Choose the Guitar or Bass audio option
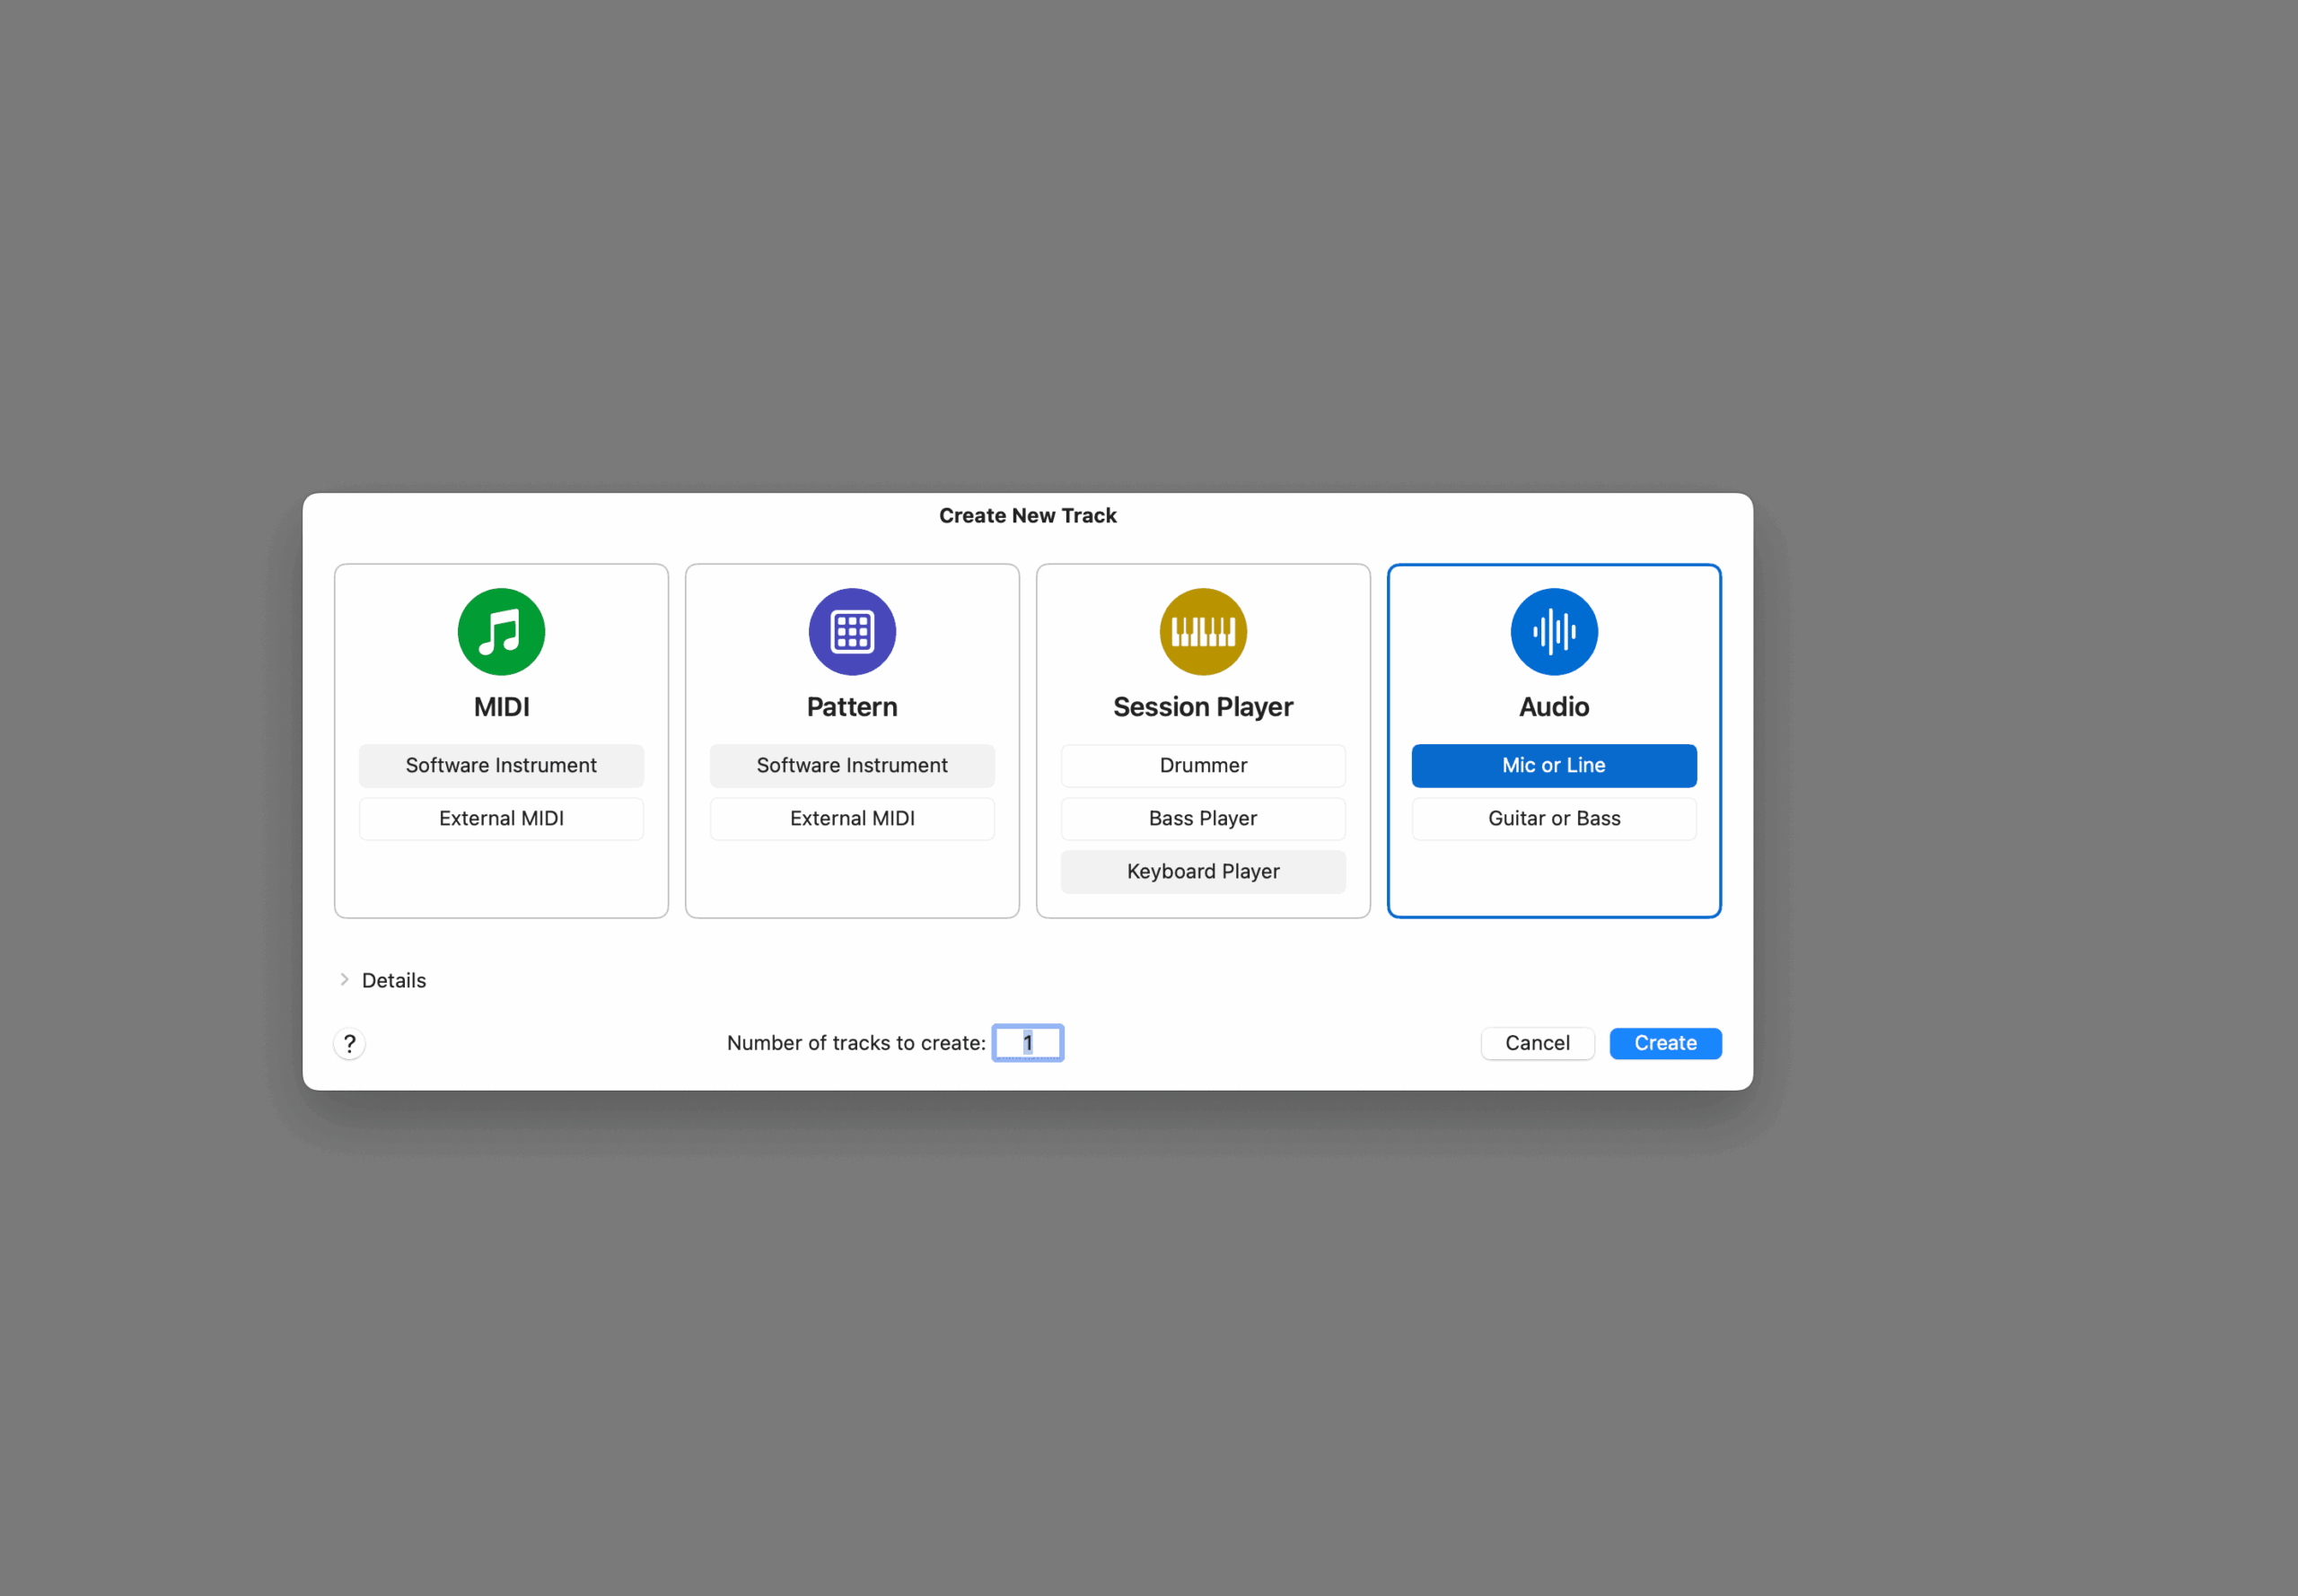This screenshot has width=2298, height=1596. (x=1554, y=818)
